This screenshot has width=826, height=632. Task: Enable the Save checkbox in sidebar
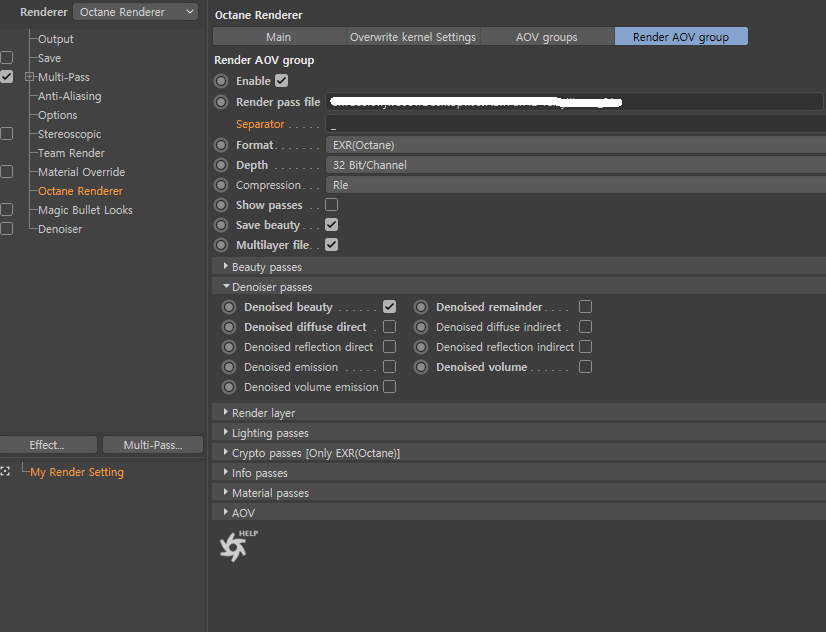[x=6, y=57]
